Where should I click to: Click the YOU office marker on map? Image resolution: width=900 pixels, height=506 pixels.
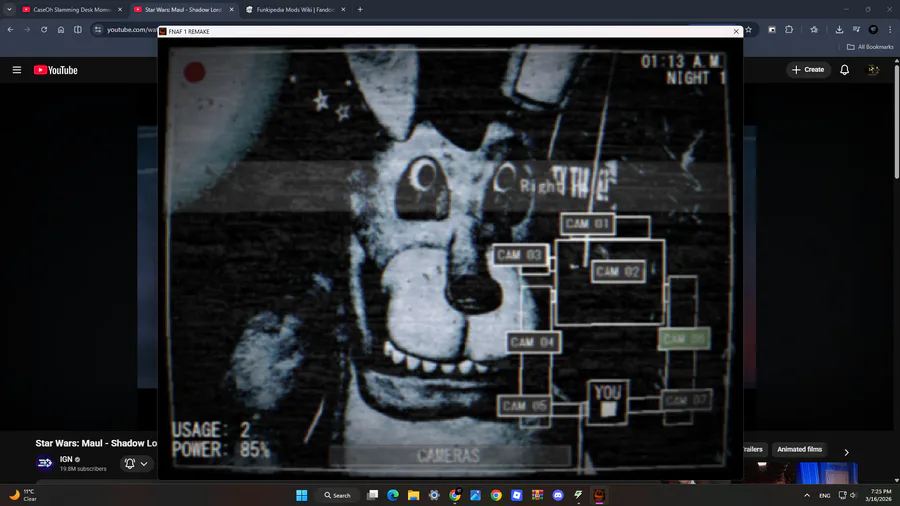608,402
